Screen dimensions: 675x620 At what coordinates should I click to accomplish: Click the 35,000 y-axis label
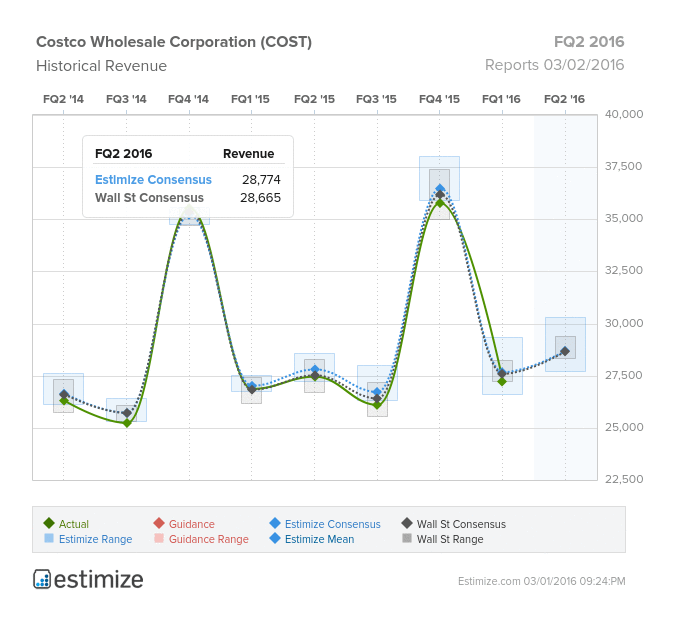click(624, 218)
